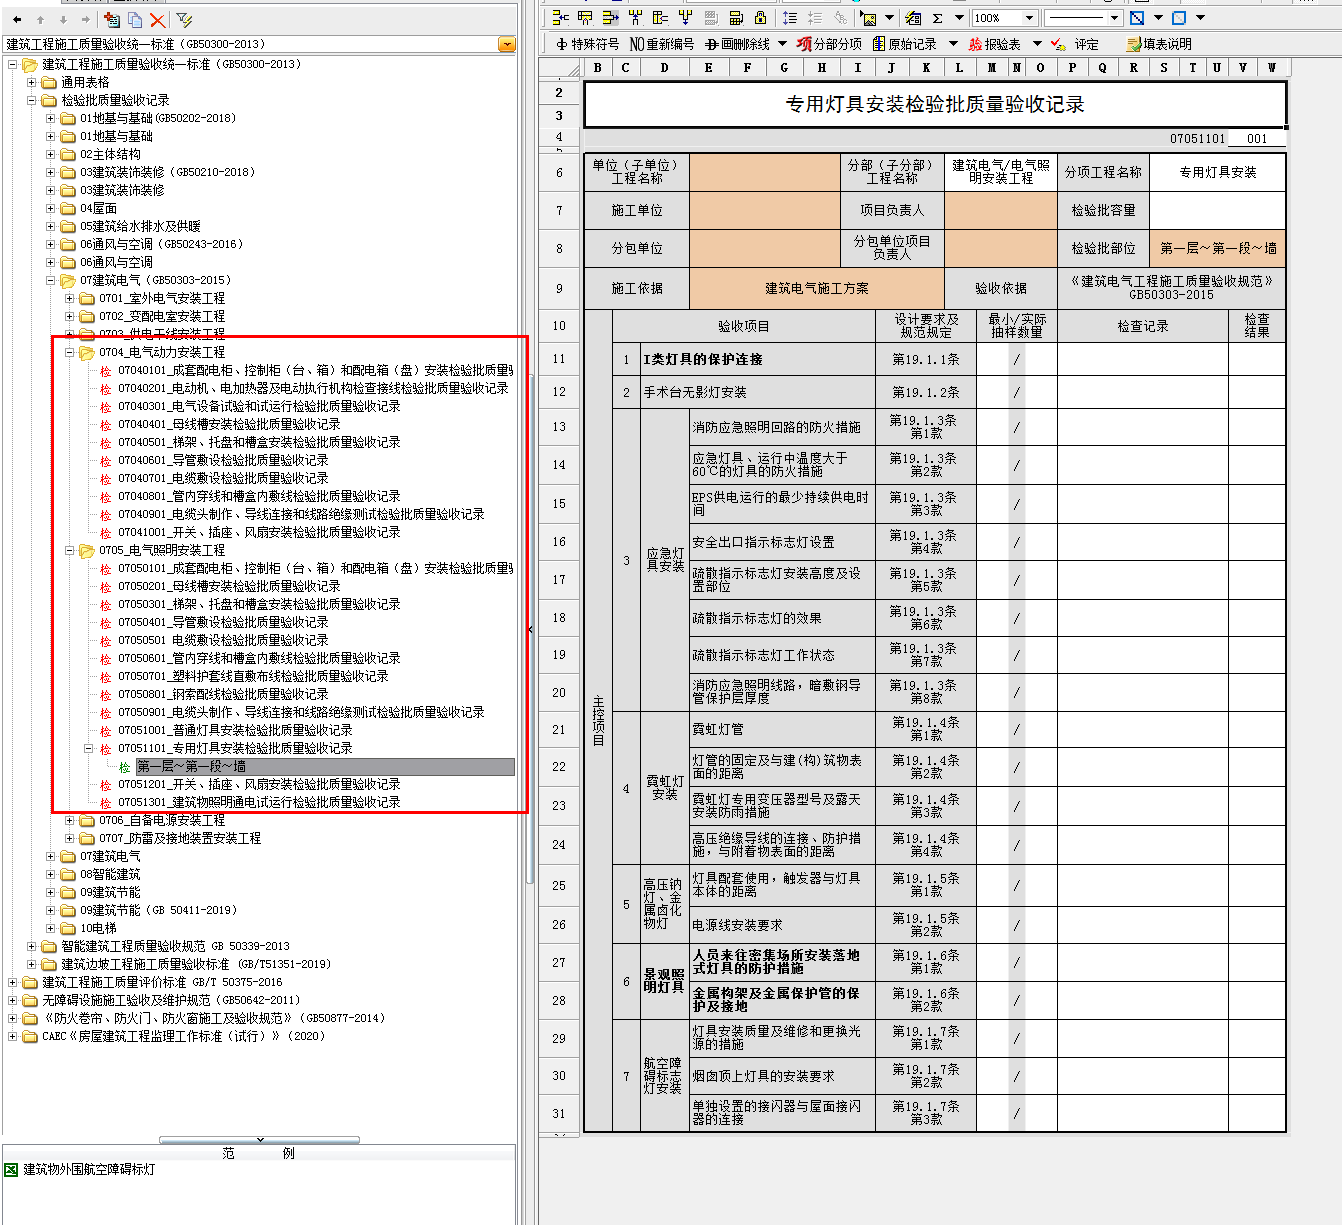
Task: Collapse the 0704_电气动力安装工程 node
Action: pyautogui.click(x=70, y=352)
